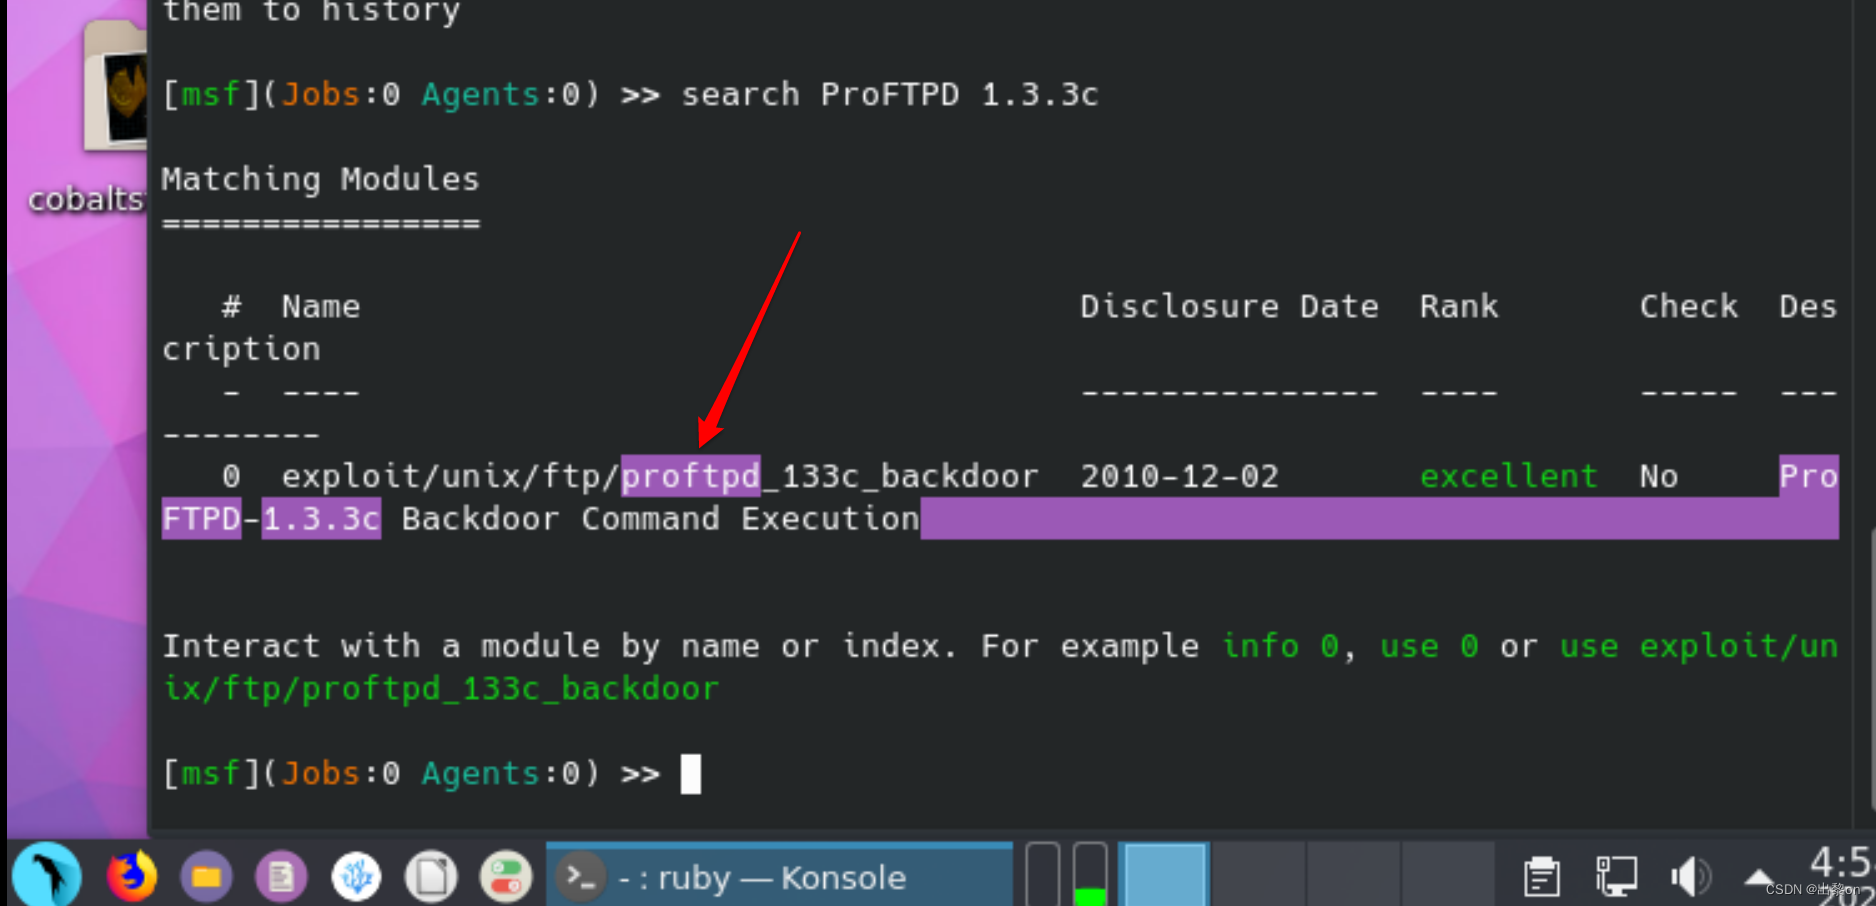Click exploit/unix/ftp/proftpd_133c_backdoor in the results row
Image resolution: width=1876 pixels, height=906 pixels.
coord(660,476)
